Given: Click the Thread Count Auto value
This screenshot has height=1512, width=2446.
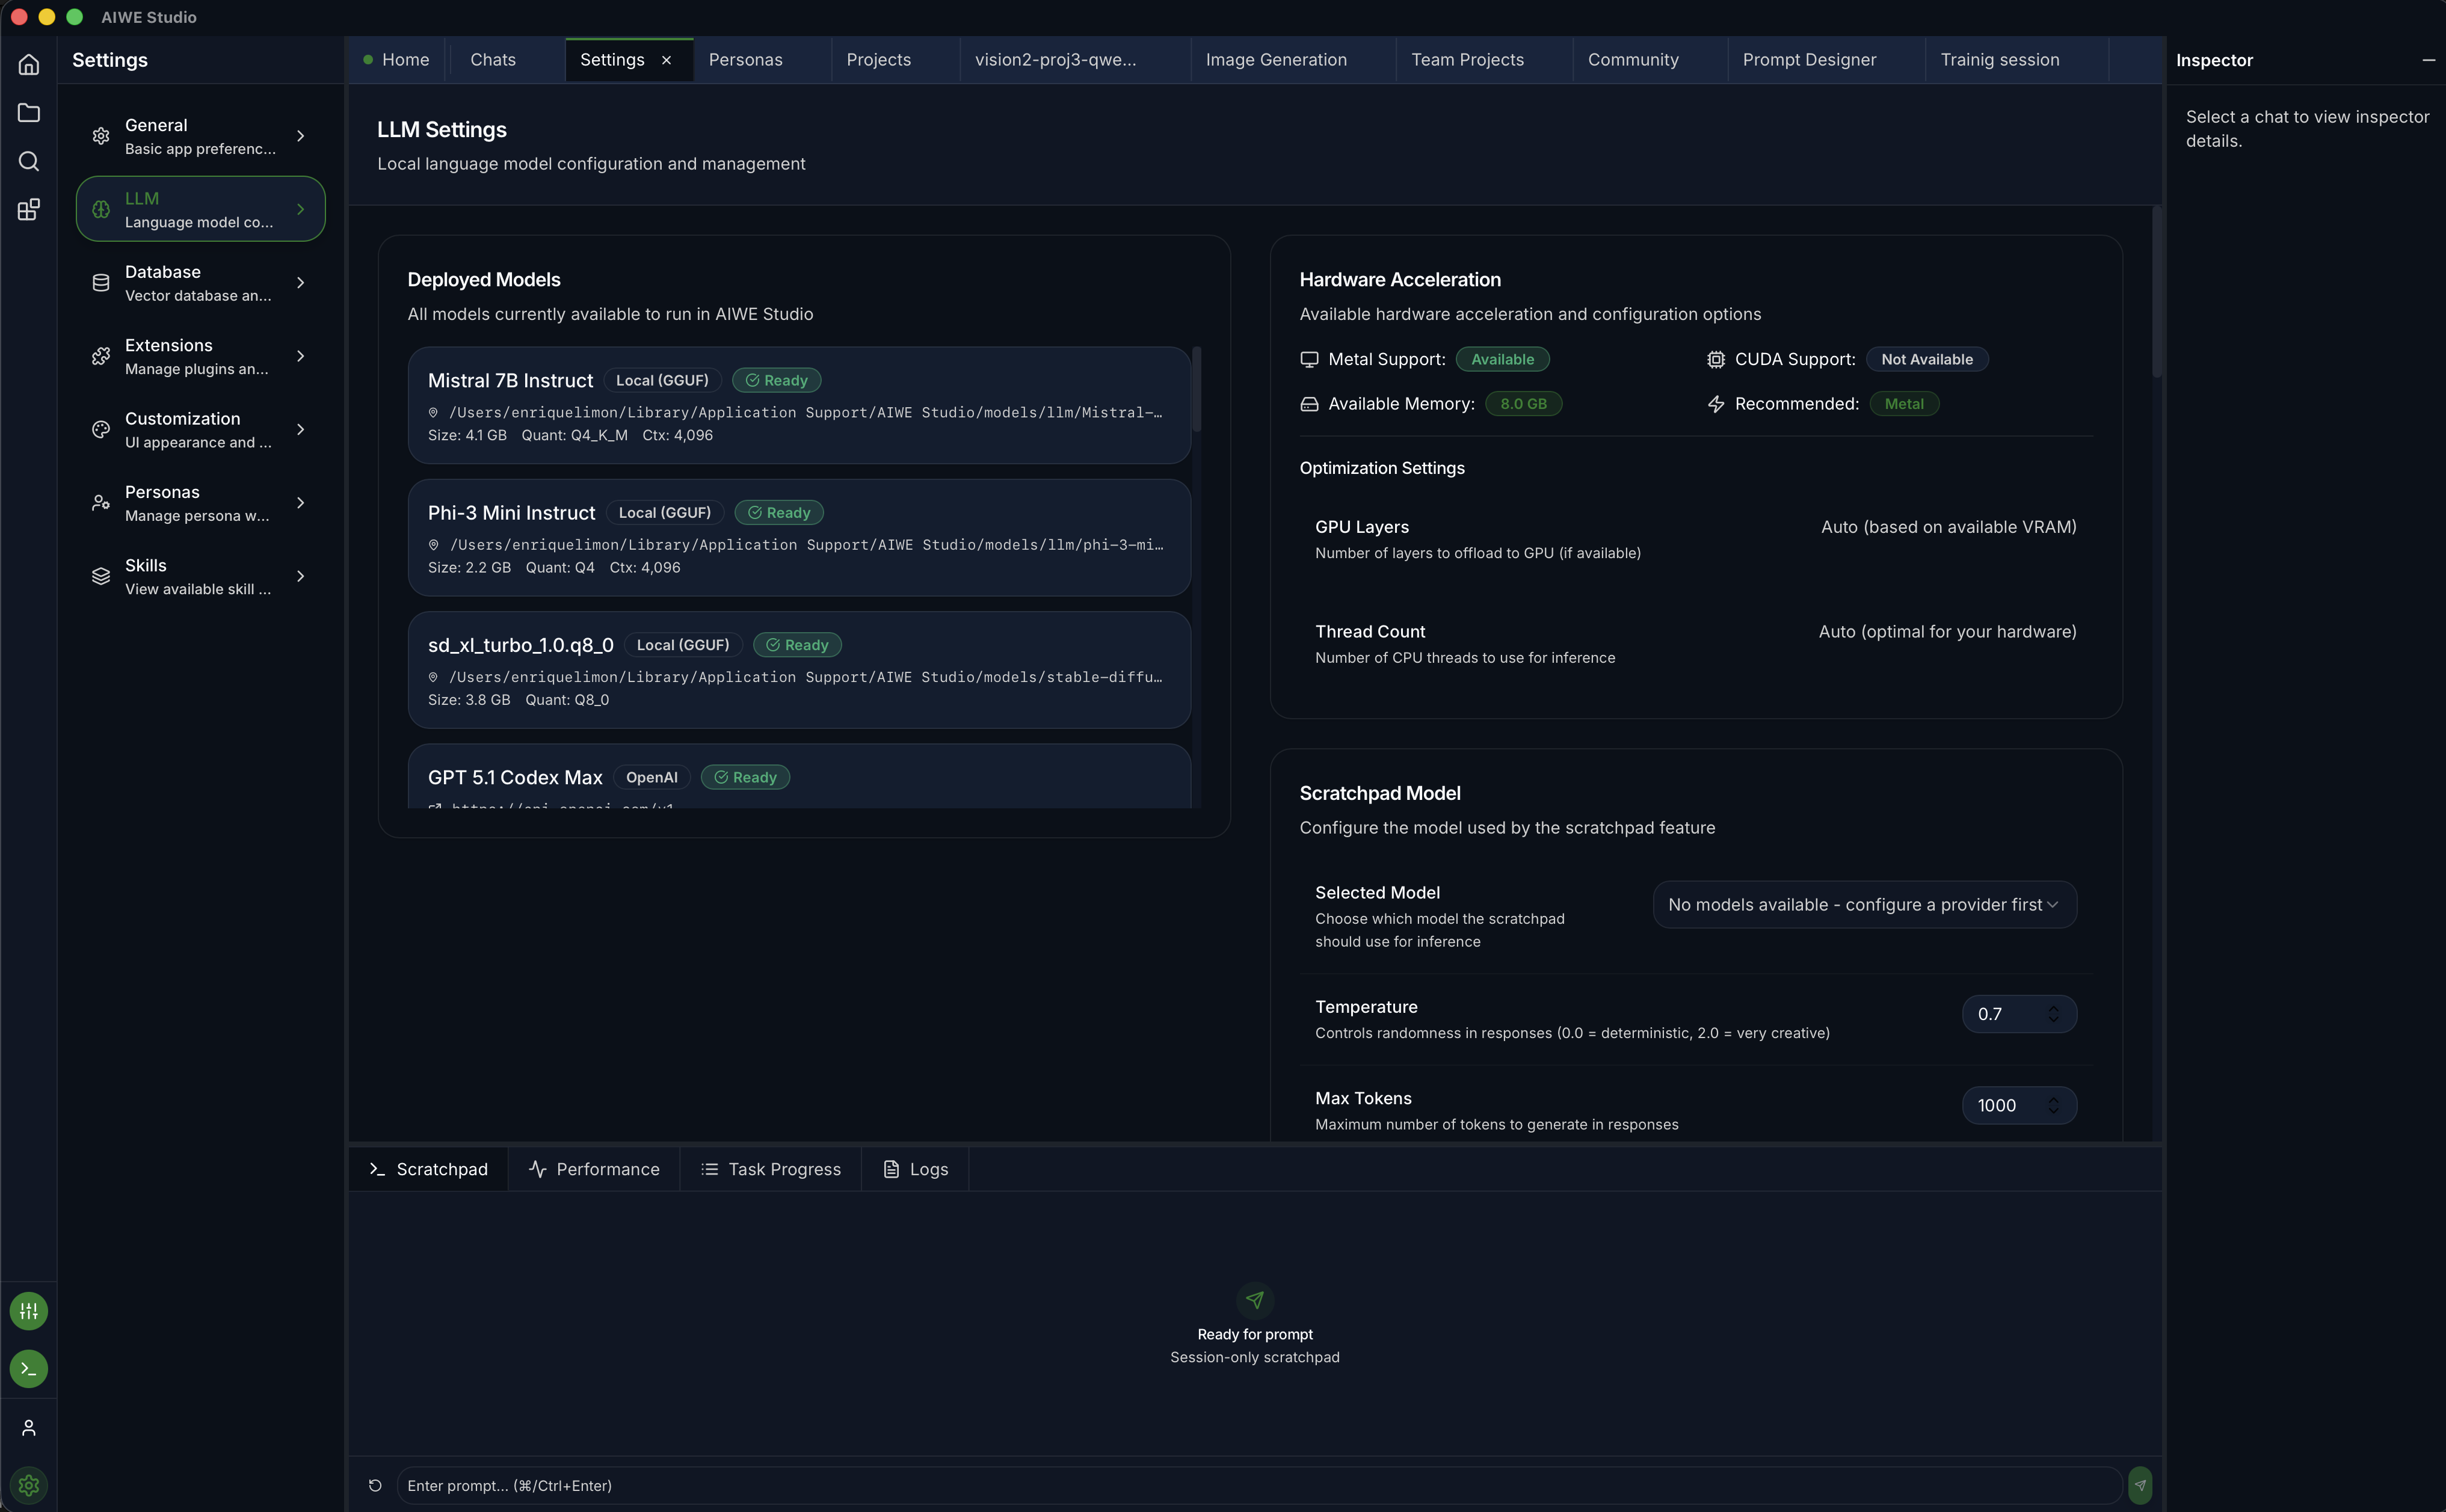Looking at the screenshot, I should tap(1947, 631).
